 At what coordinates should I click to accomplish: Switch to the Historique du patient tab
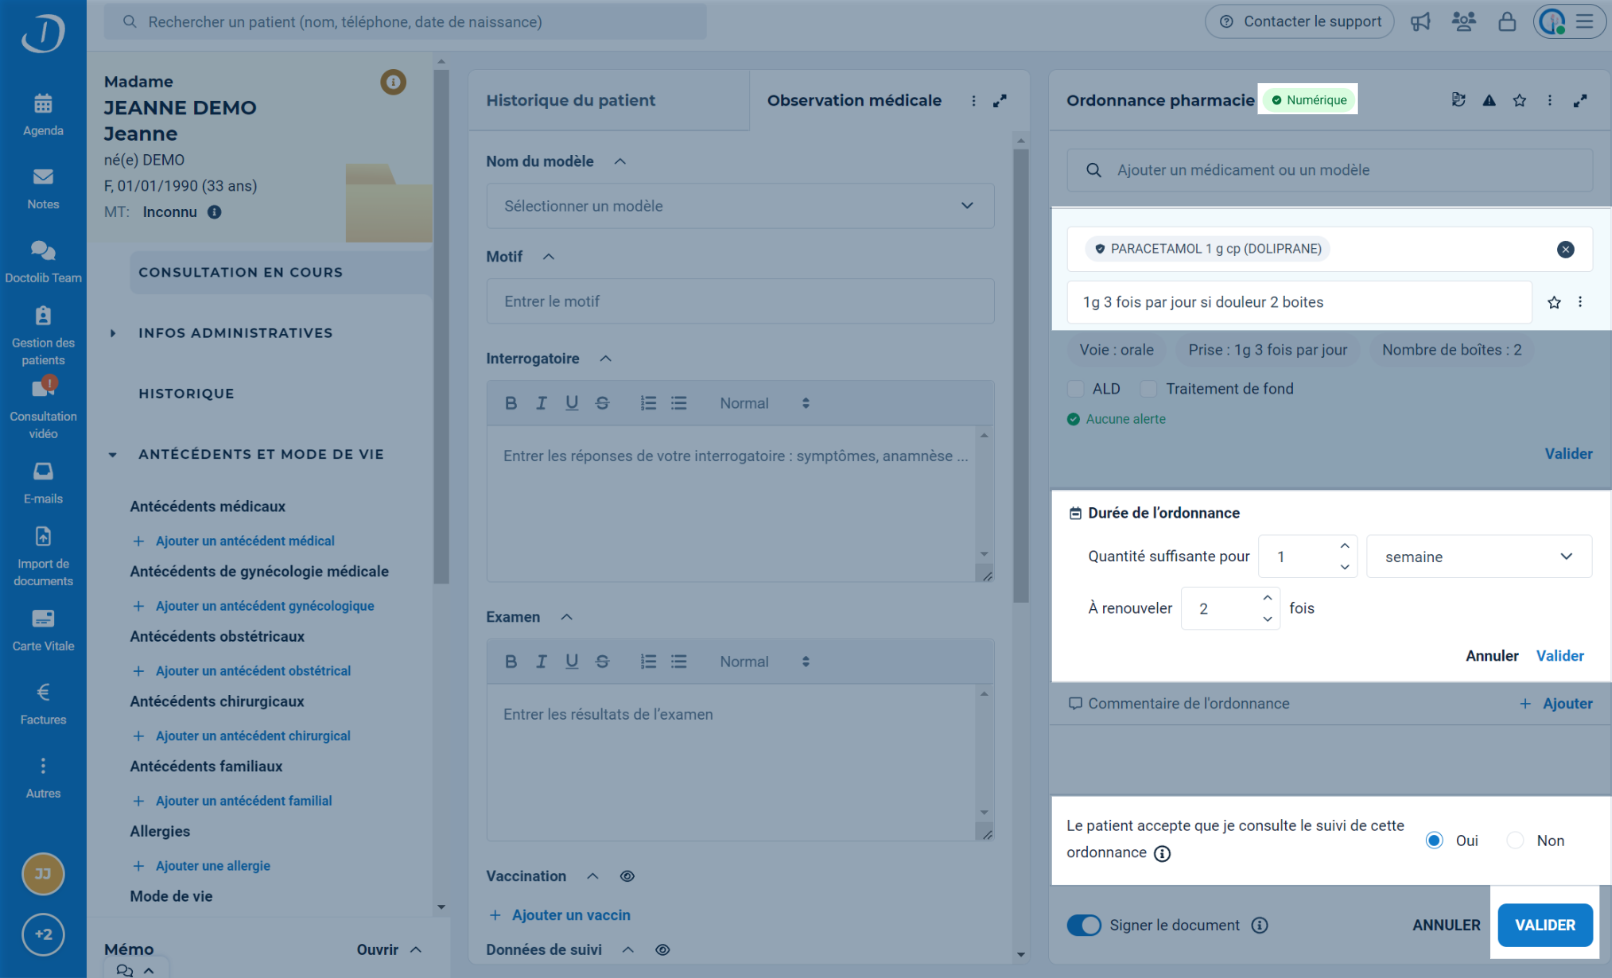[571, 101]
